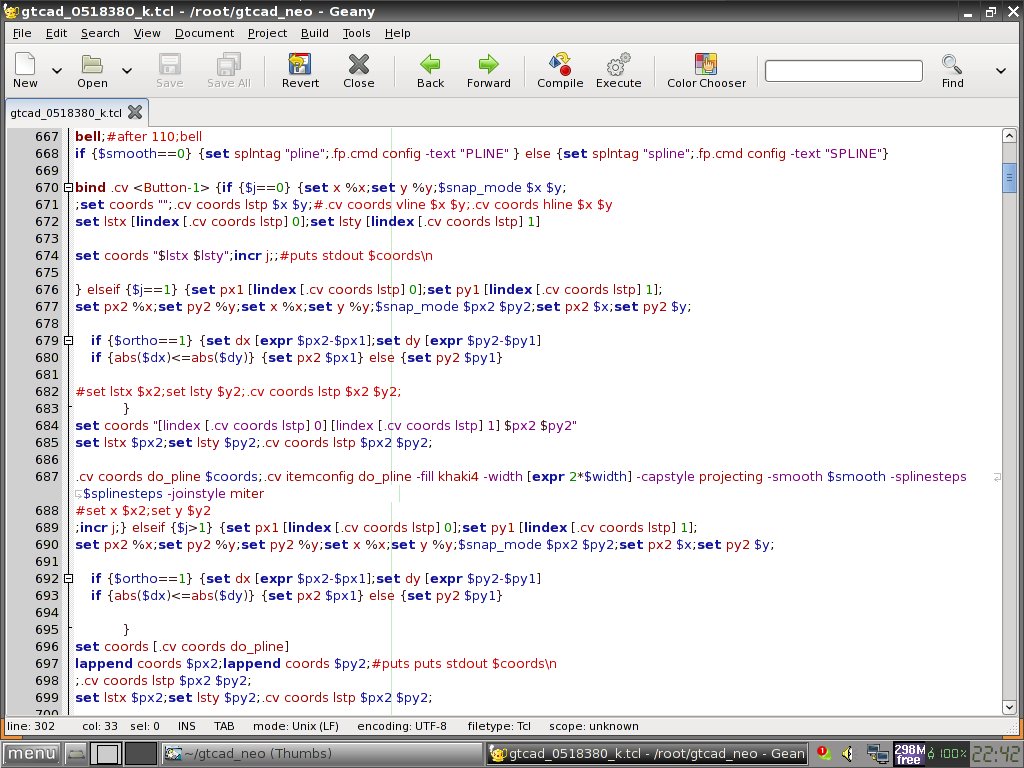
Task: Navigate Back with green left arrow
Action: [430, 70]
